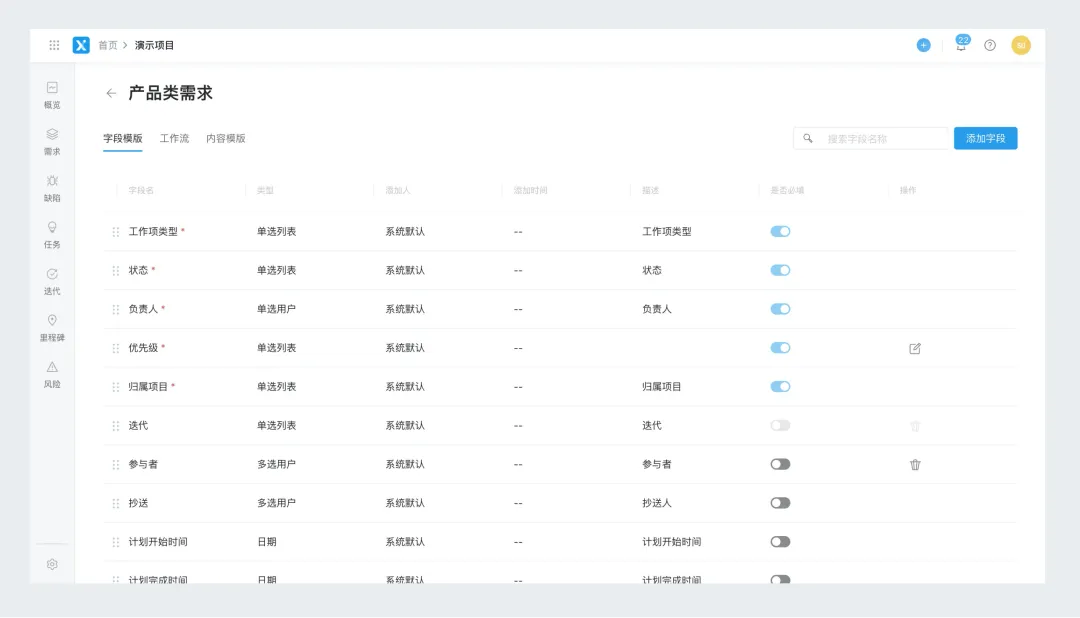
Task: Open 概览 overview in sidebar
Action: pos(52,95)
